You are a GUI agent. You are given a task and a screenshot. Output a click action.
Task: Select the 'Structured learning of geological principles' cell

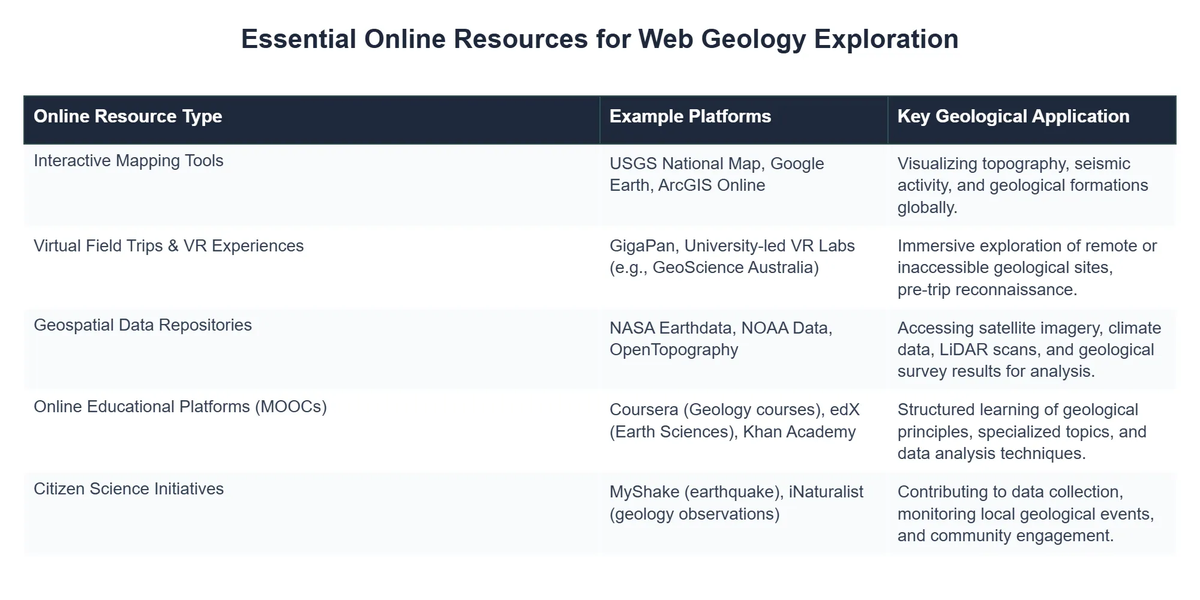[x=1032, y=431]
